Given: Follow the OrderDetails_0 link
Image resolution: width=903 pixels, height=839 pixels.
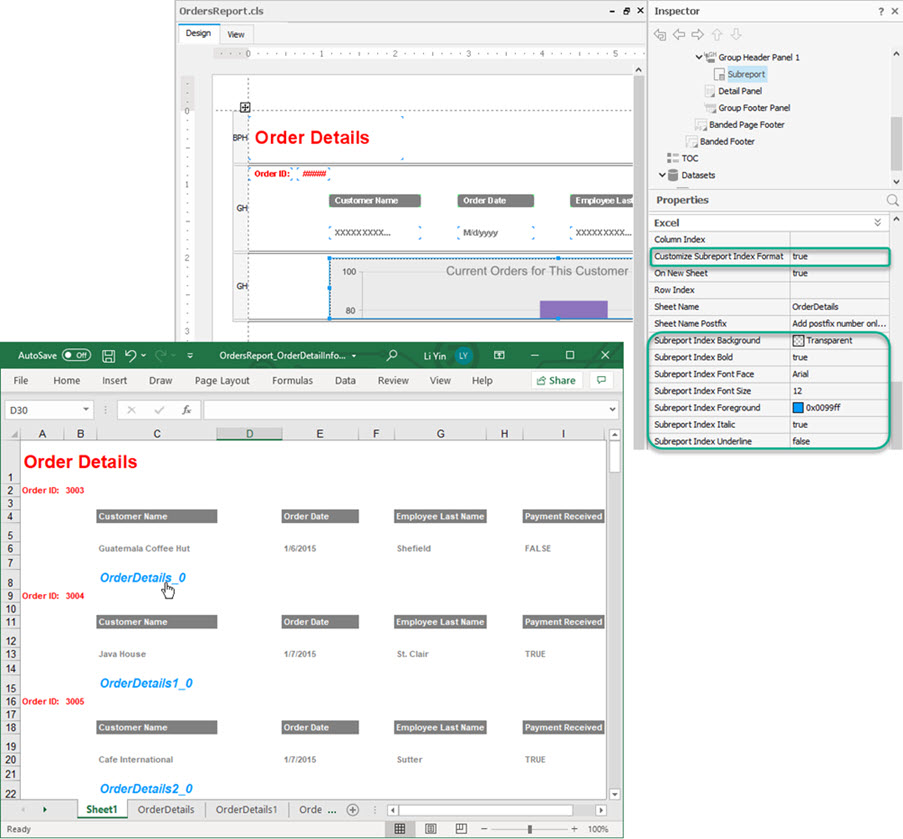Looking at the screenshot, I should 143,578.
